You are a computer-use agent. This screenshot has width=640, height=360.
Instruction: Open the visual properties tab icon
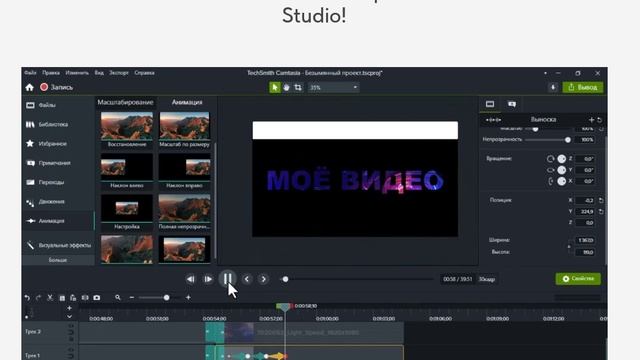490,104
